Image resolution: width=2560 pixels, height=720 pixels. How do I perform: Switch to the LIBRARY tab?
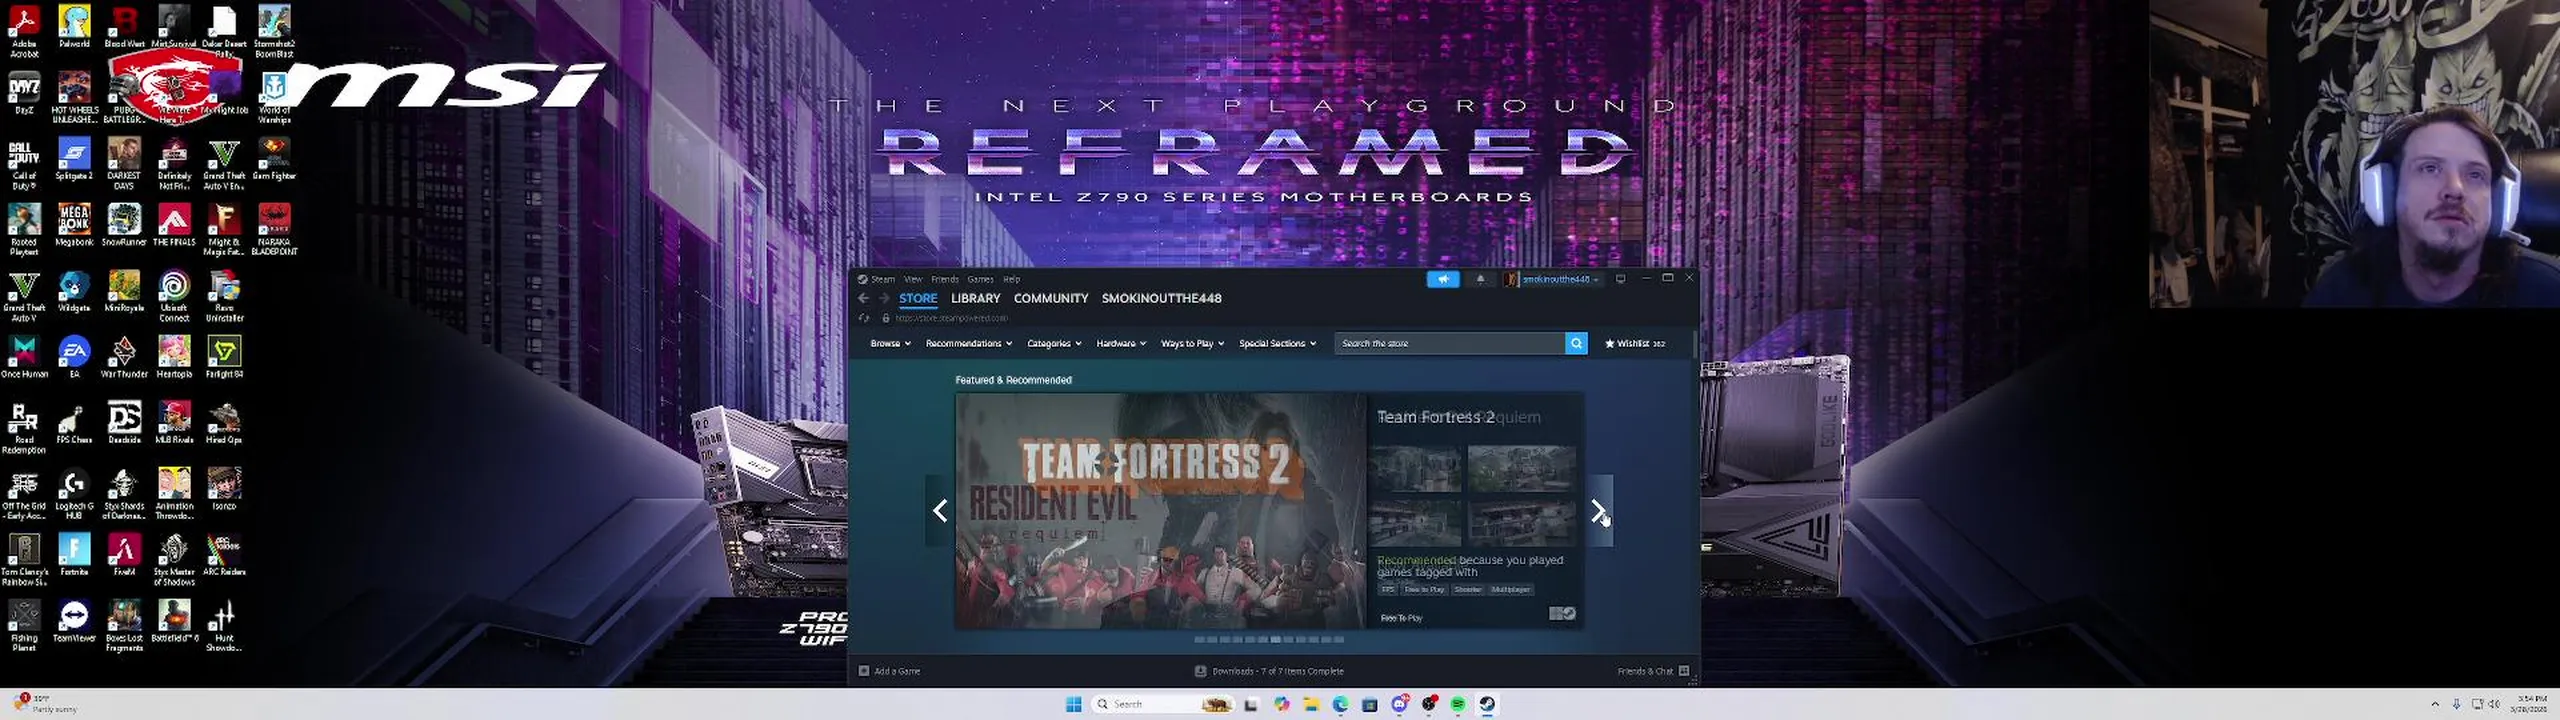click(975, 298)
